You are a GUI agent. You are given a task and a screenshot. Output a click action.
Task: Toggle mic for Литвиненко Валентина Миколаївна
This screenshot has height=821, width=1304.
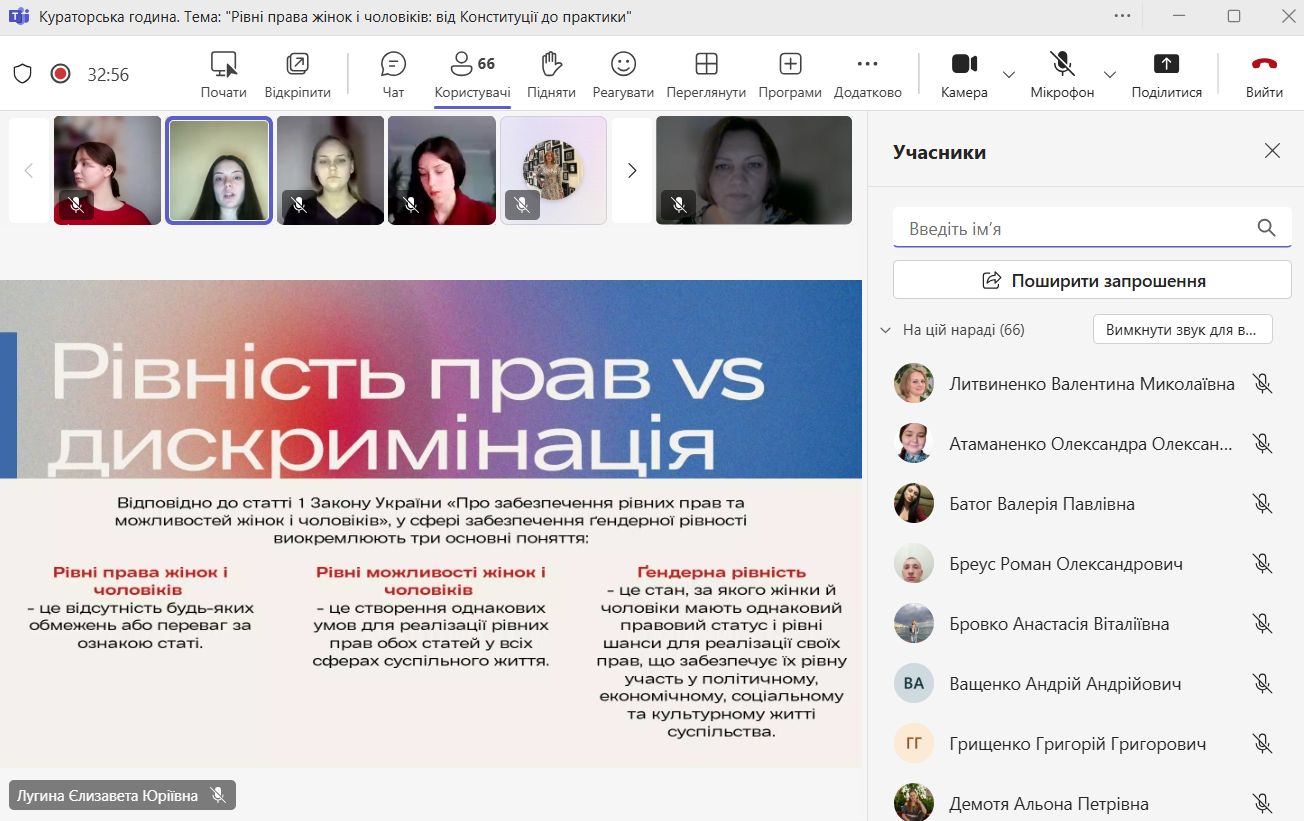pyautogui.click(x=1262, y=384)
